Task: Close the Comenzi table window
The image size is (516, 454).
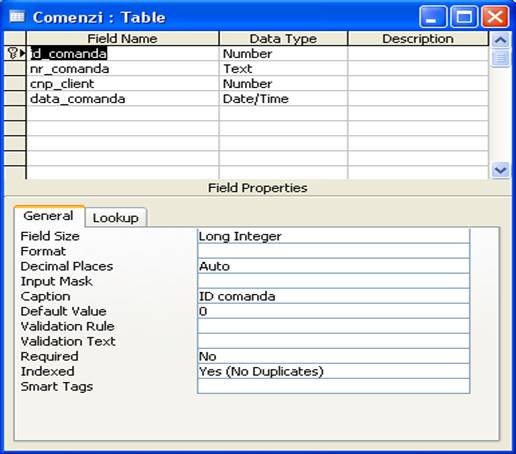Action: click(495, 16)
